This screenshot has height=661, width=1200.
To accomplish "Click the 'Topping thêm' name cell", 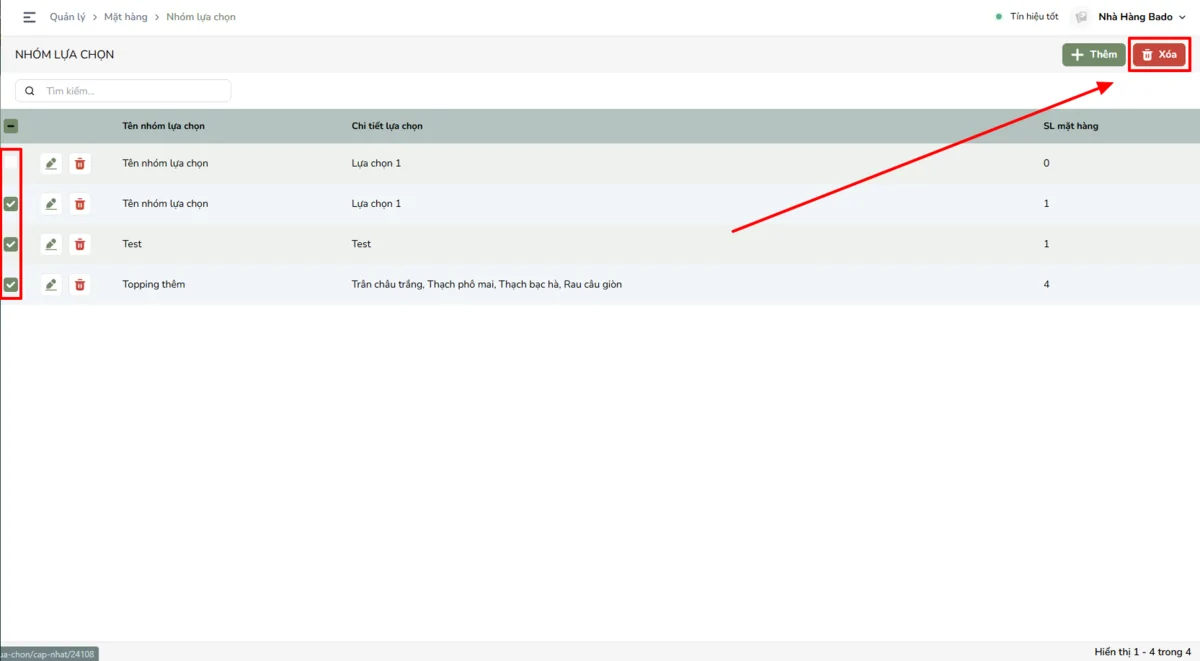I will coord(154,285).
